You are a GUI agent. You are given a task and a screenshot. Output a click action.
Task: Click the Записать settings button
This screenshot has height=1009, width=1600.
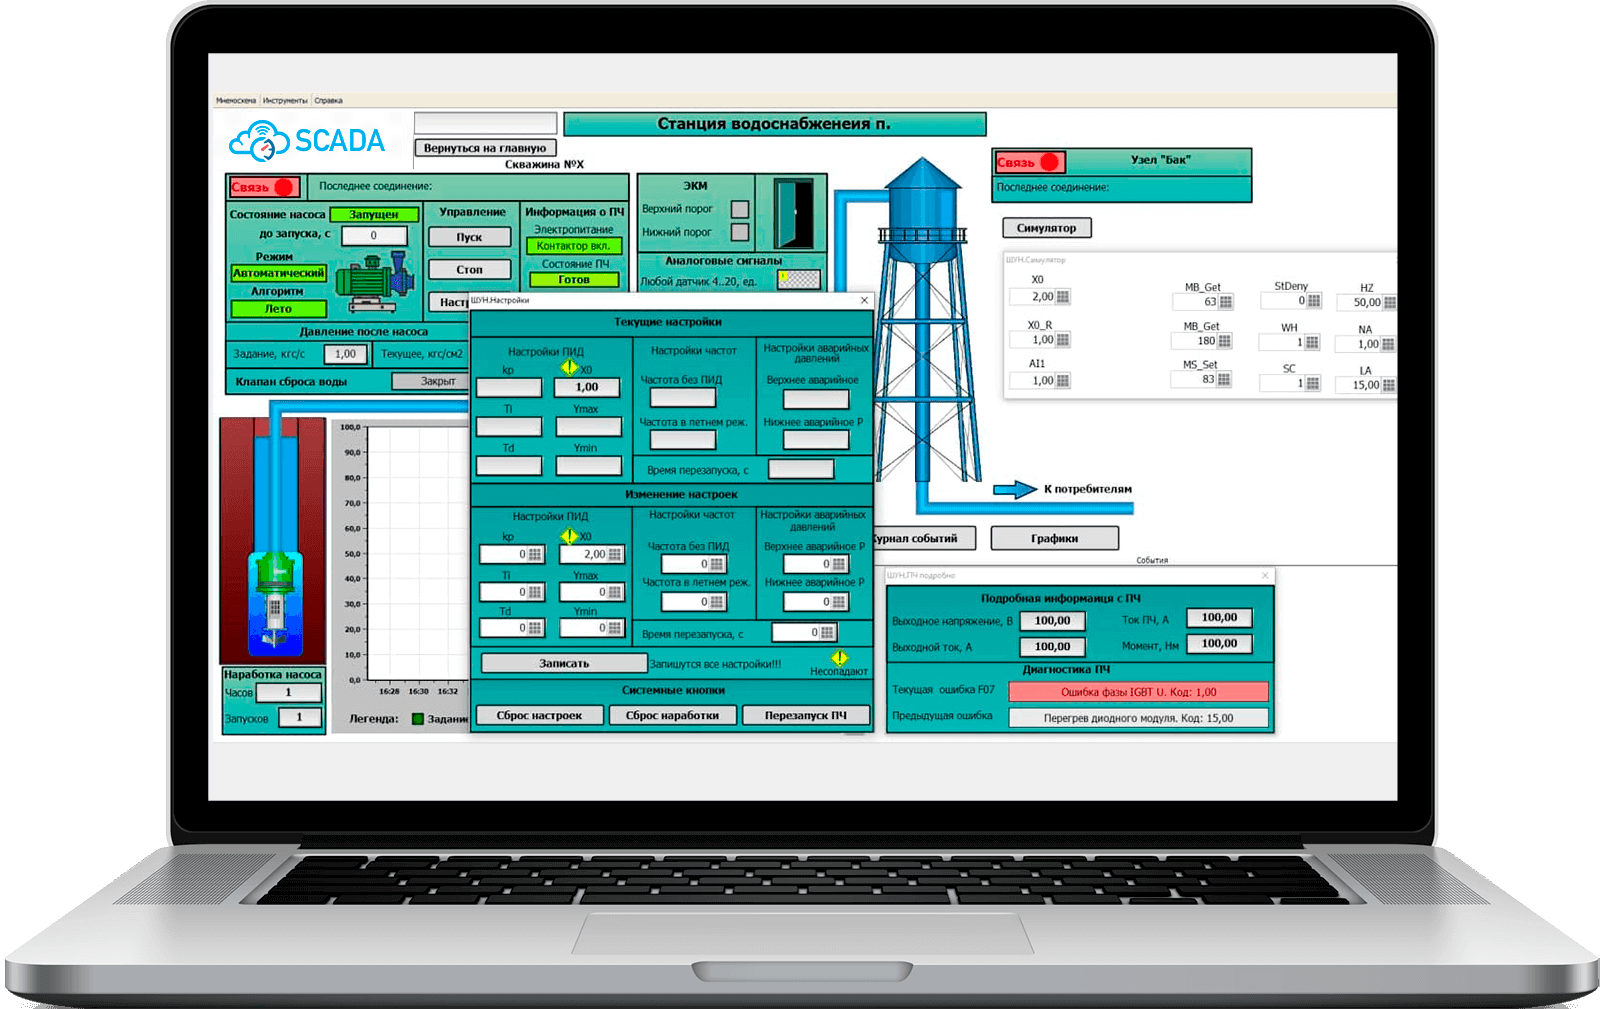pos(565,662)
